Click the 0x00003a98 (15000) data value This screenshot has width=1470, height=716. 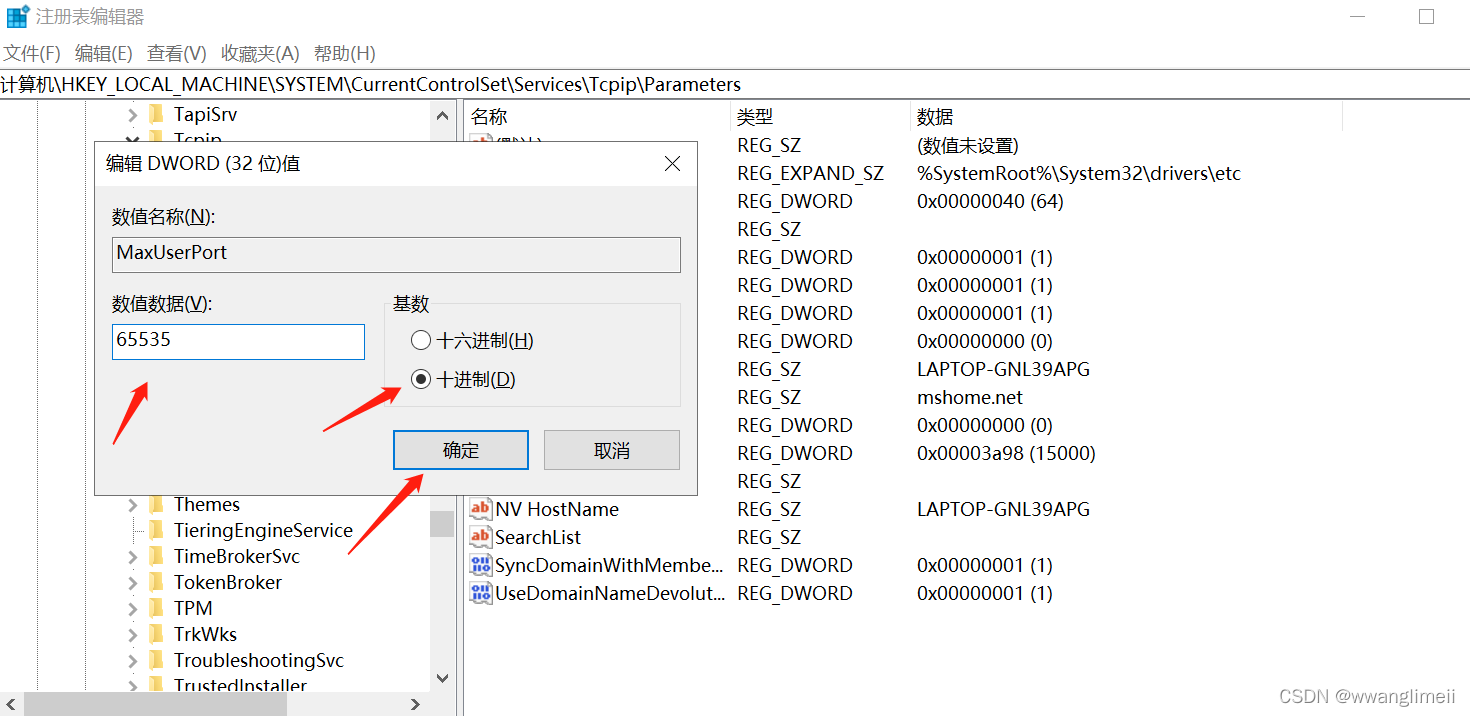pos(1006,453)
